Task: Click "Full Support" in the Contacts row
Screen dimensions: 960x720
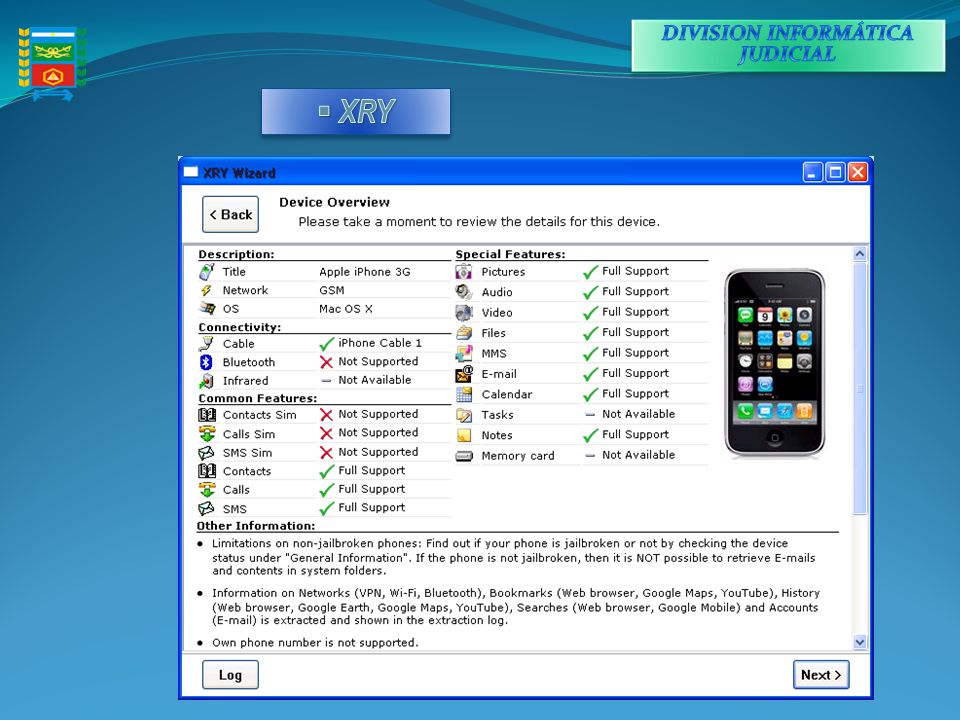Action: pos(372,470)
